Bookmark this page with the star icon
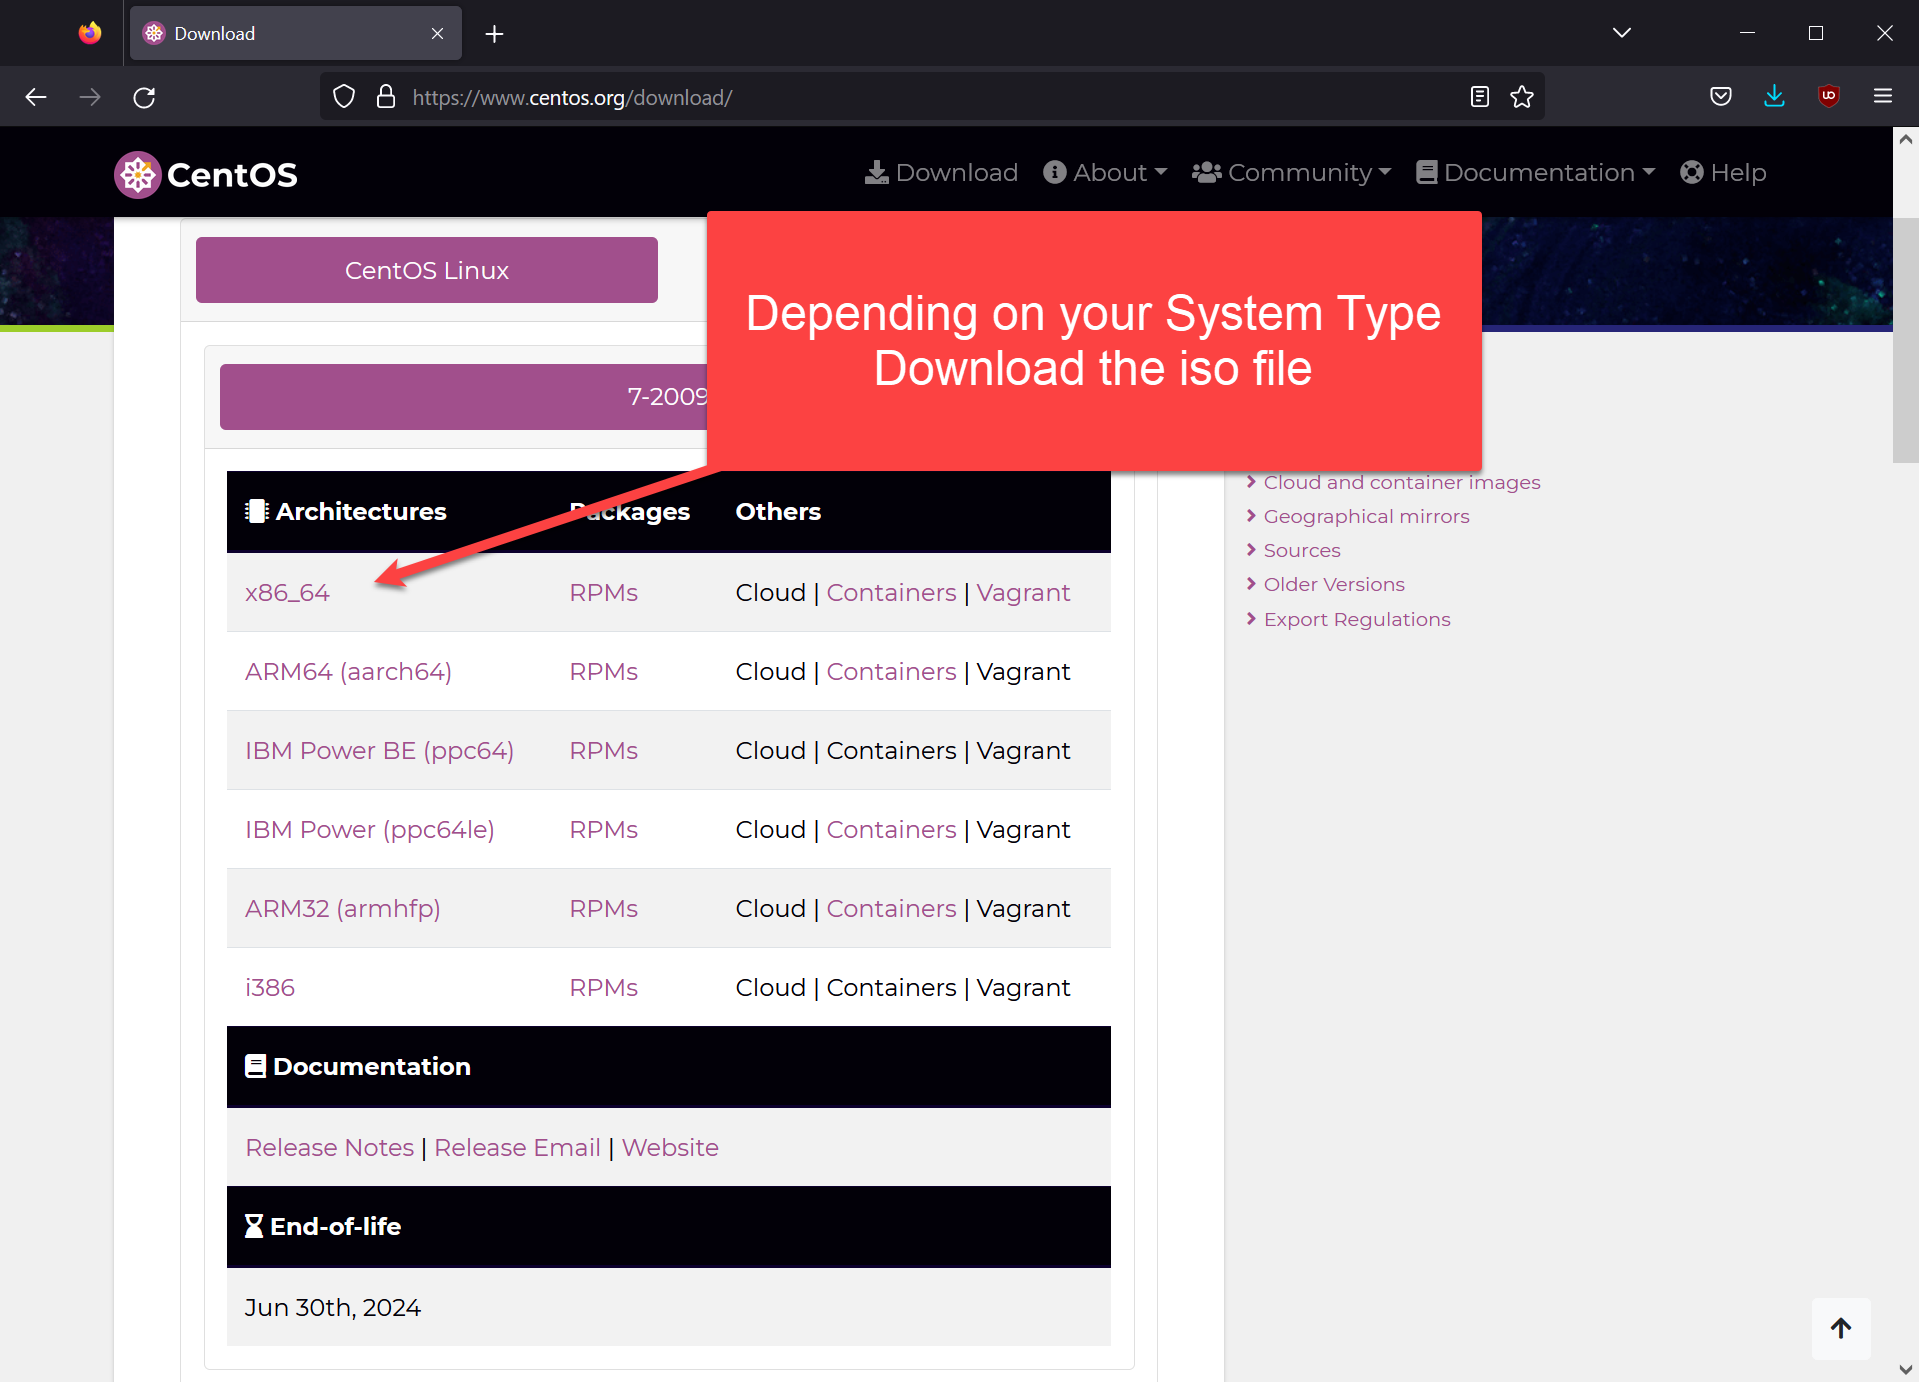 click(1521, 97)
